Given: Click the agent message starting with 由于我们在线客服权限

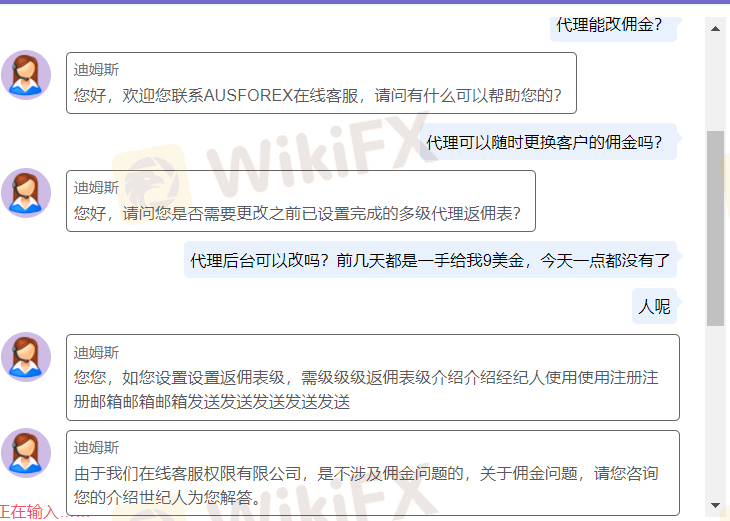Looking at the screenshot, I should point(373,473).
